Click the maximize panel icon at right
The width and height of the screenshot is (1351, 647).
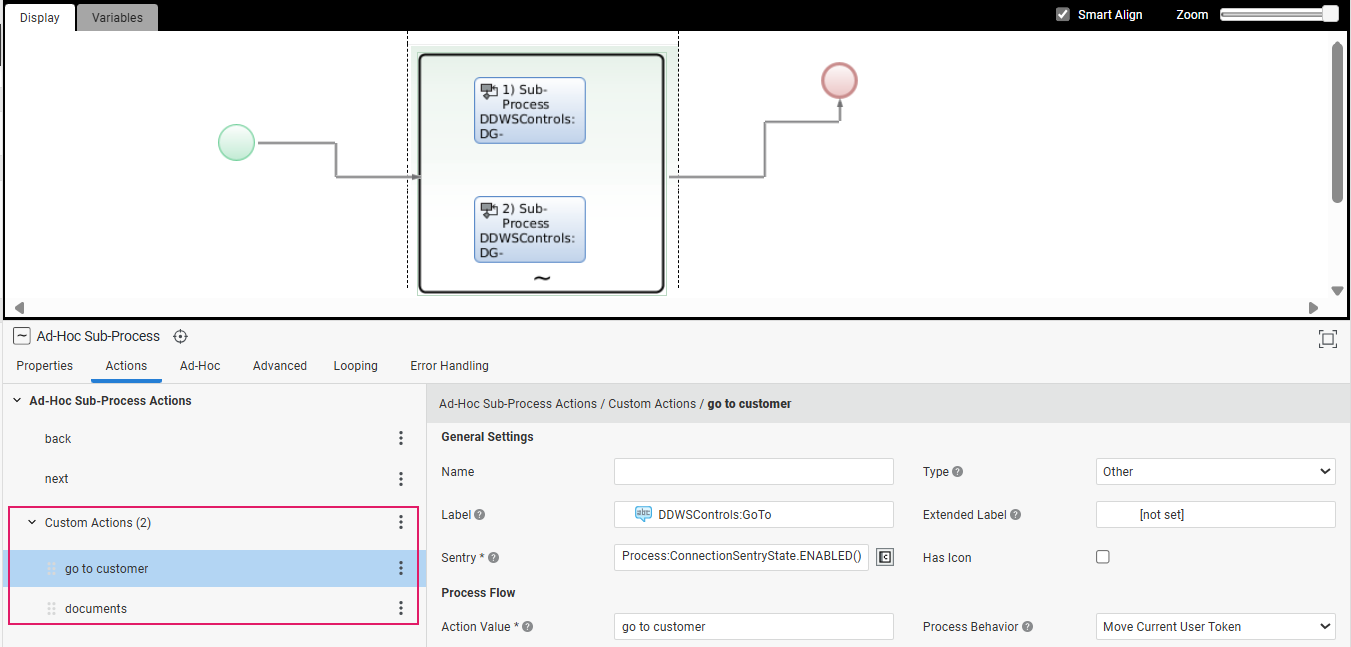tap(1327, 339)
